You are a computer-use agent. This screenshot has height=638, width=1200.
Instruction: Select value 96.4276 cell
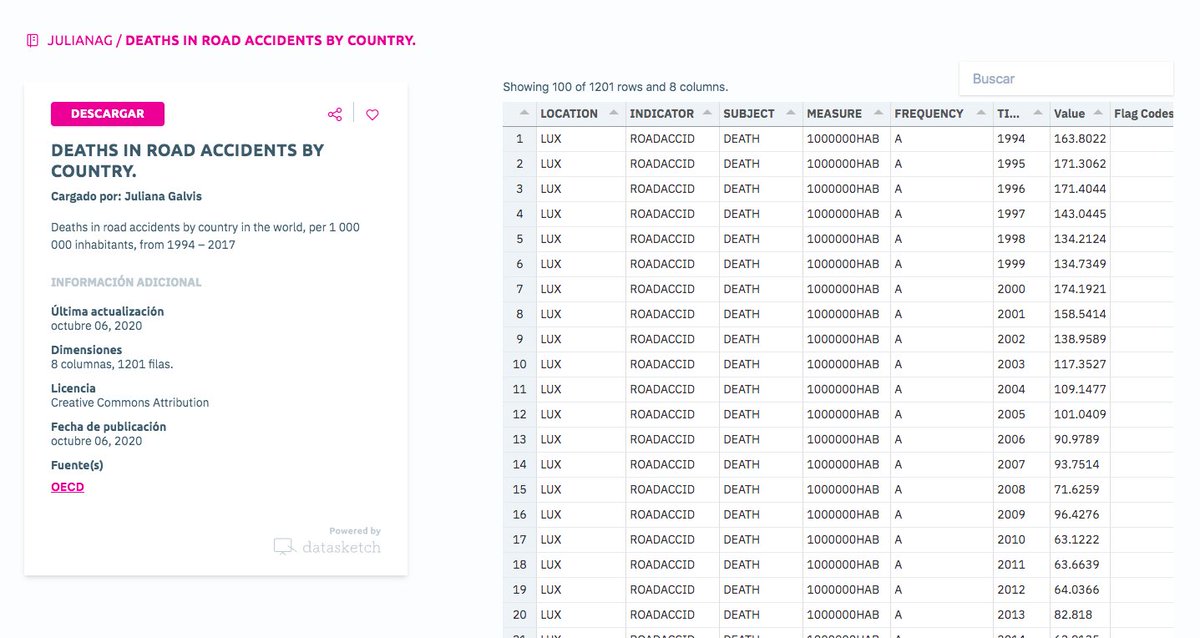coord(1080,514)
